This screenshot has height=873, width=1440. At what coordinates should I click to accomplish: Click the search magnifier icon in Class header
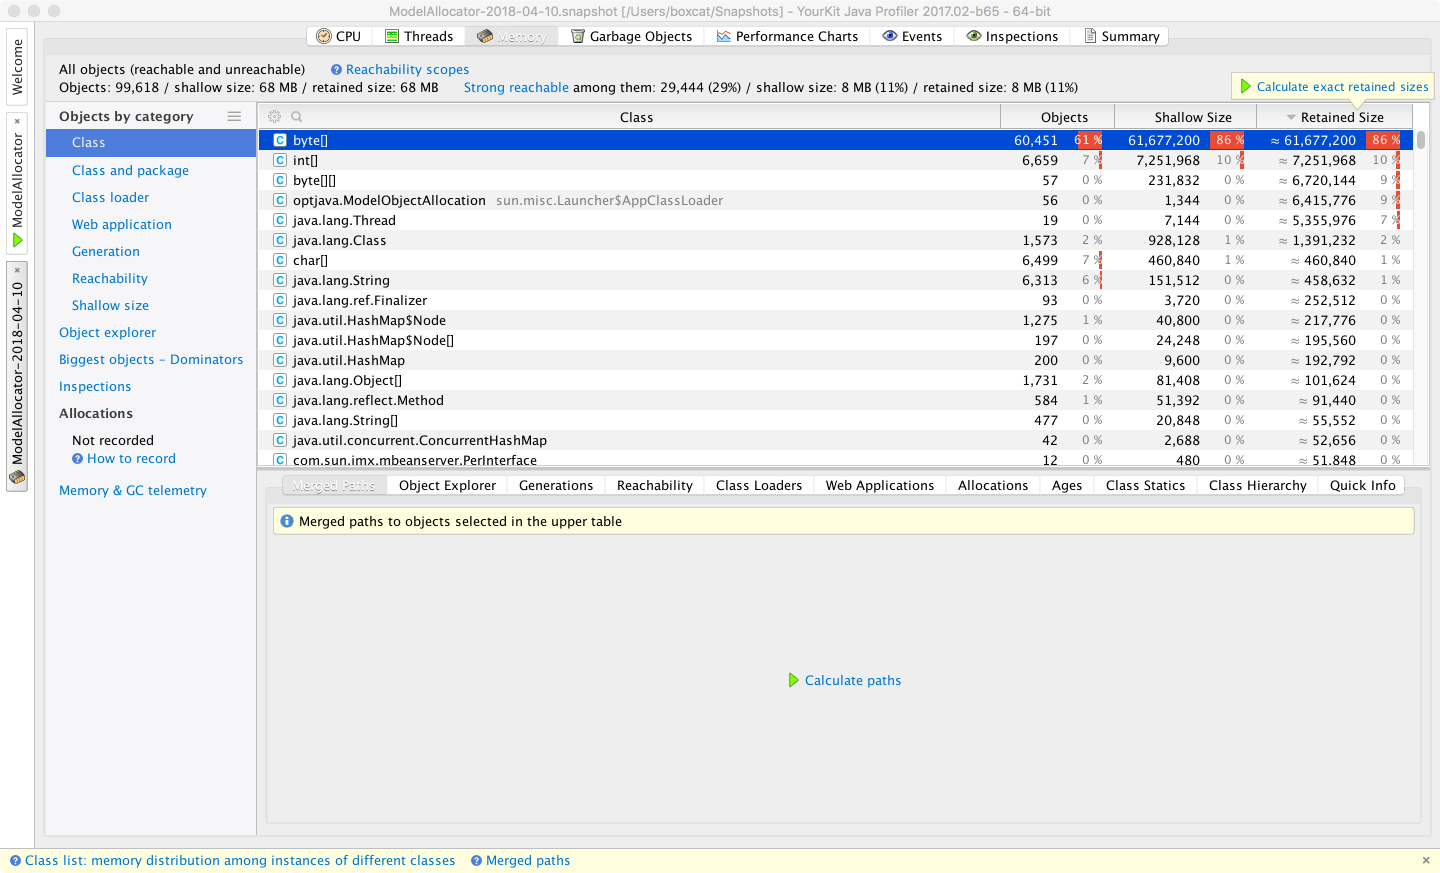point(297,117)
